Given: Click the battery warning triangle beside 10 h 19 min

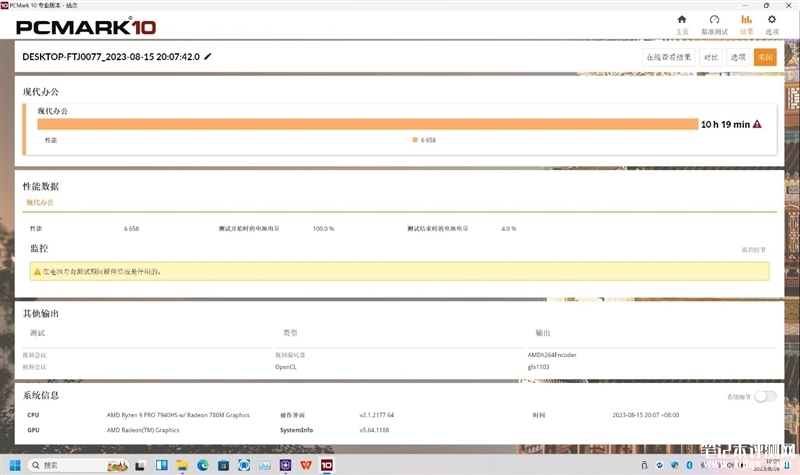Looking at the screenshot, I should coord(757,124).
